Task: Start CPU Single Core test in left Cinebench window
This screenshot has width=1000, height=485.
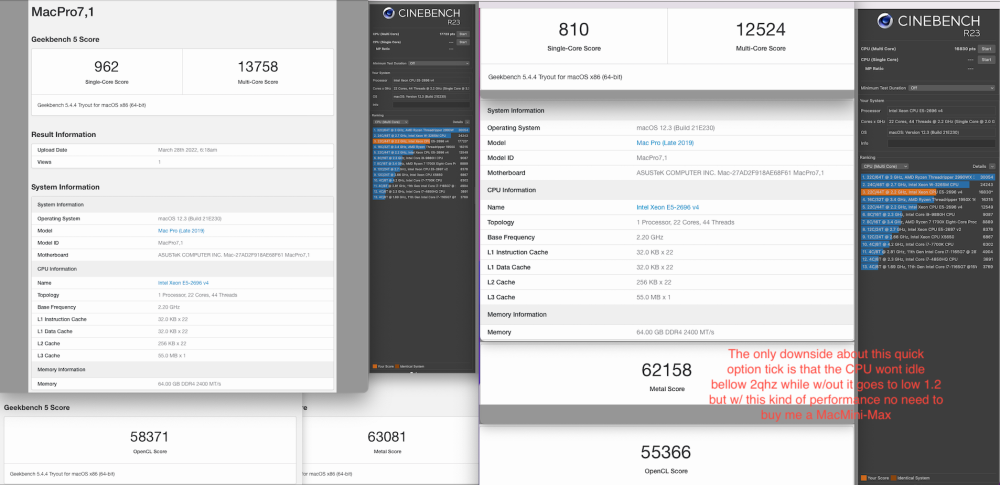Action: (x=463, y=42)
